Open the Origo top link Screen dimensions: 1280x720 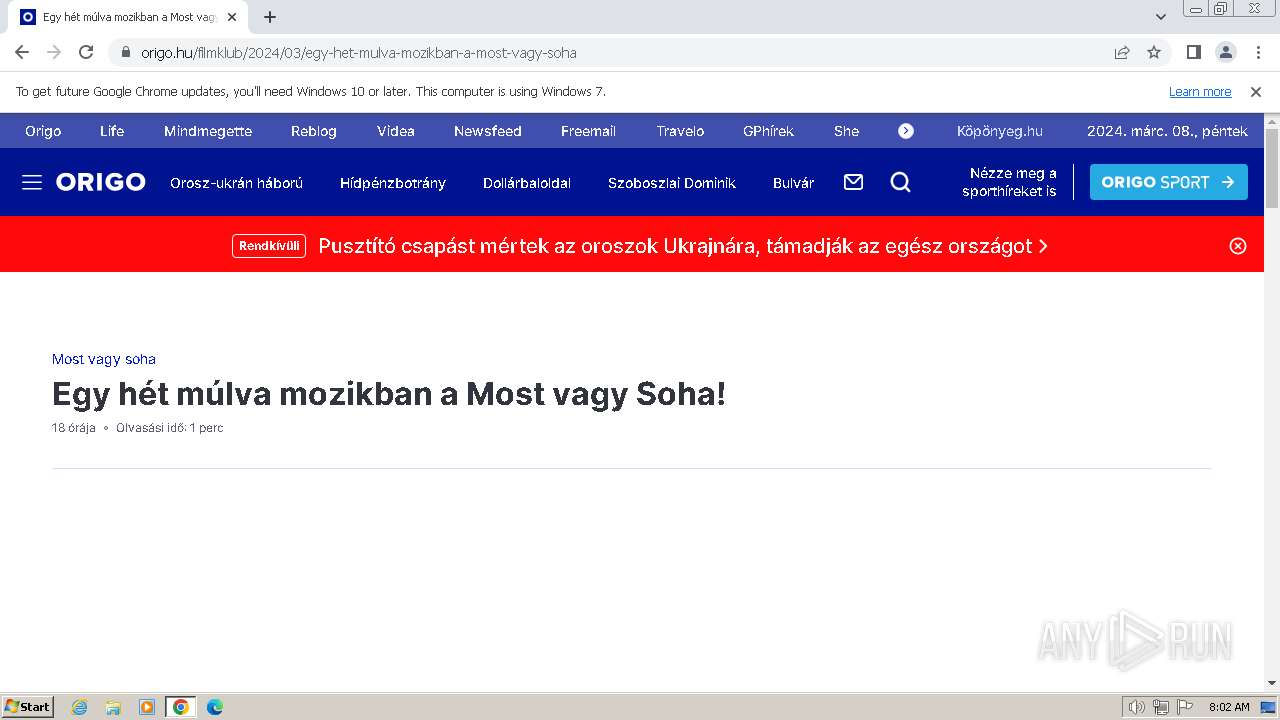tap(43, 131)
